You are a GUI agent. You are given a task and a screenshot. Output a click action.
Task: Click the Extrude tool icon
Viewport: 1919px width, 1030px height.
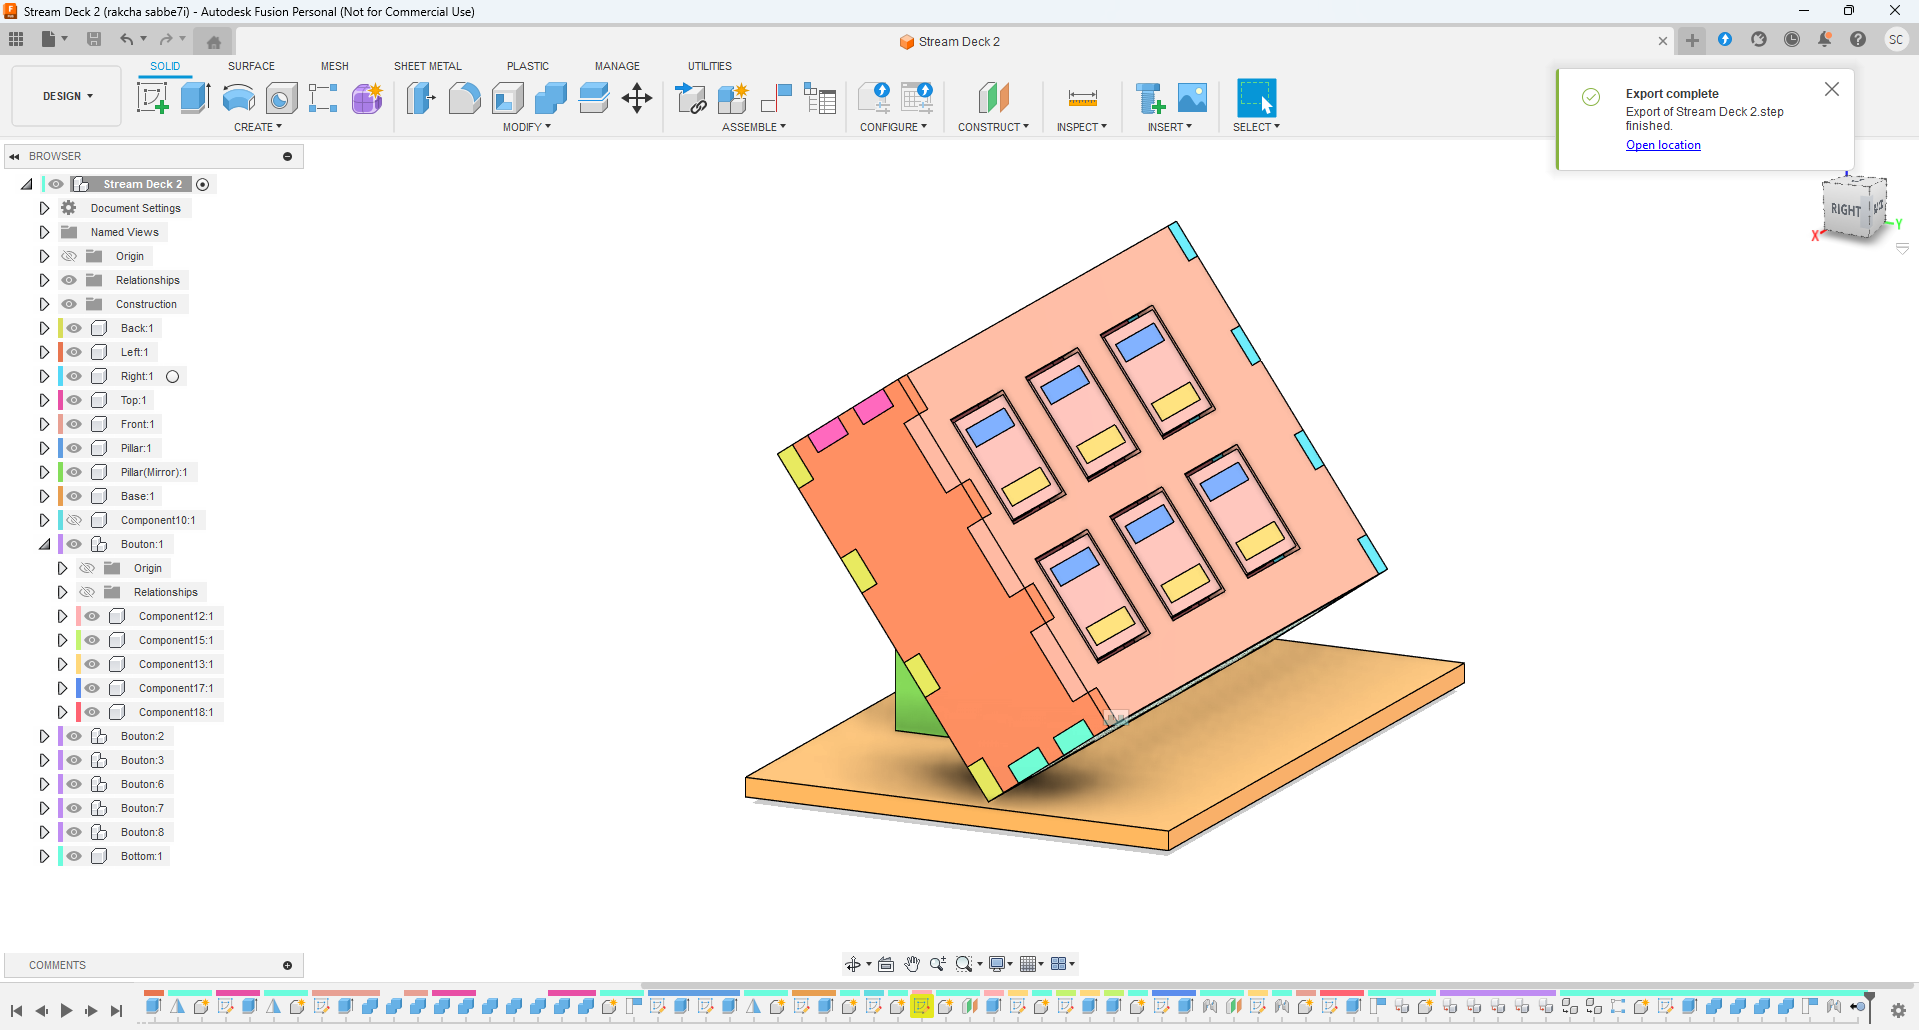(195, 98)
